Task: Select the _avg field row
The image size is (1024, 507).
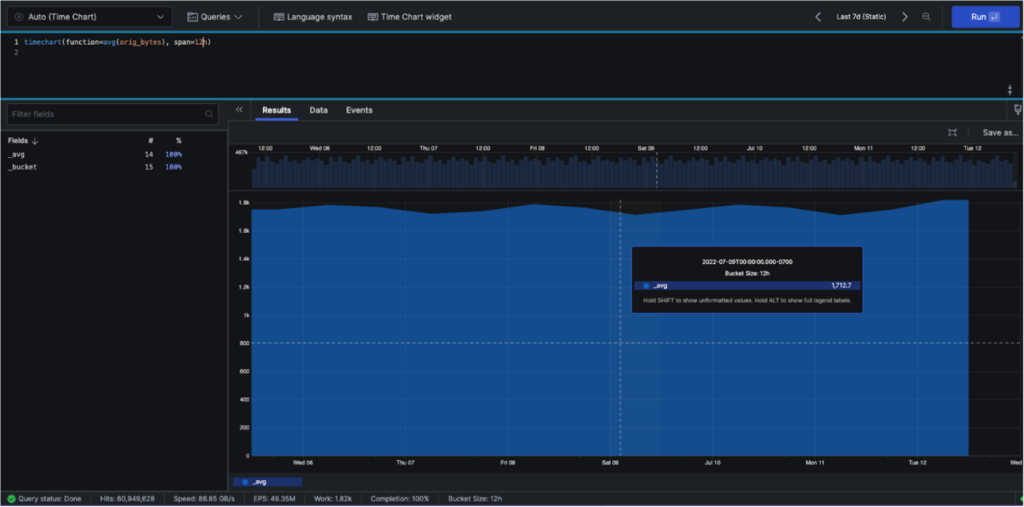Action: point(95,154)
